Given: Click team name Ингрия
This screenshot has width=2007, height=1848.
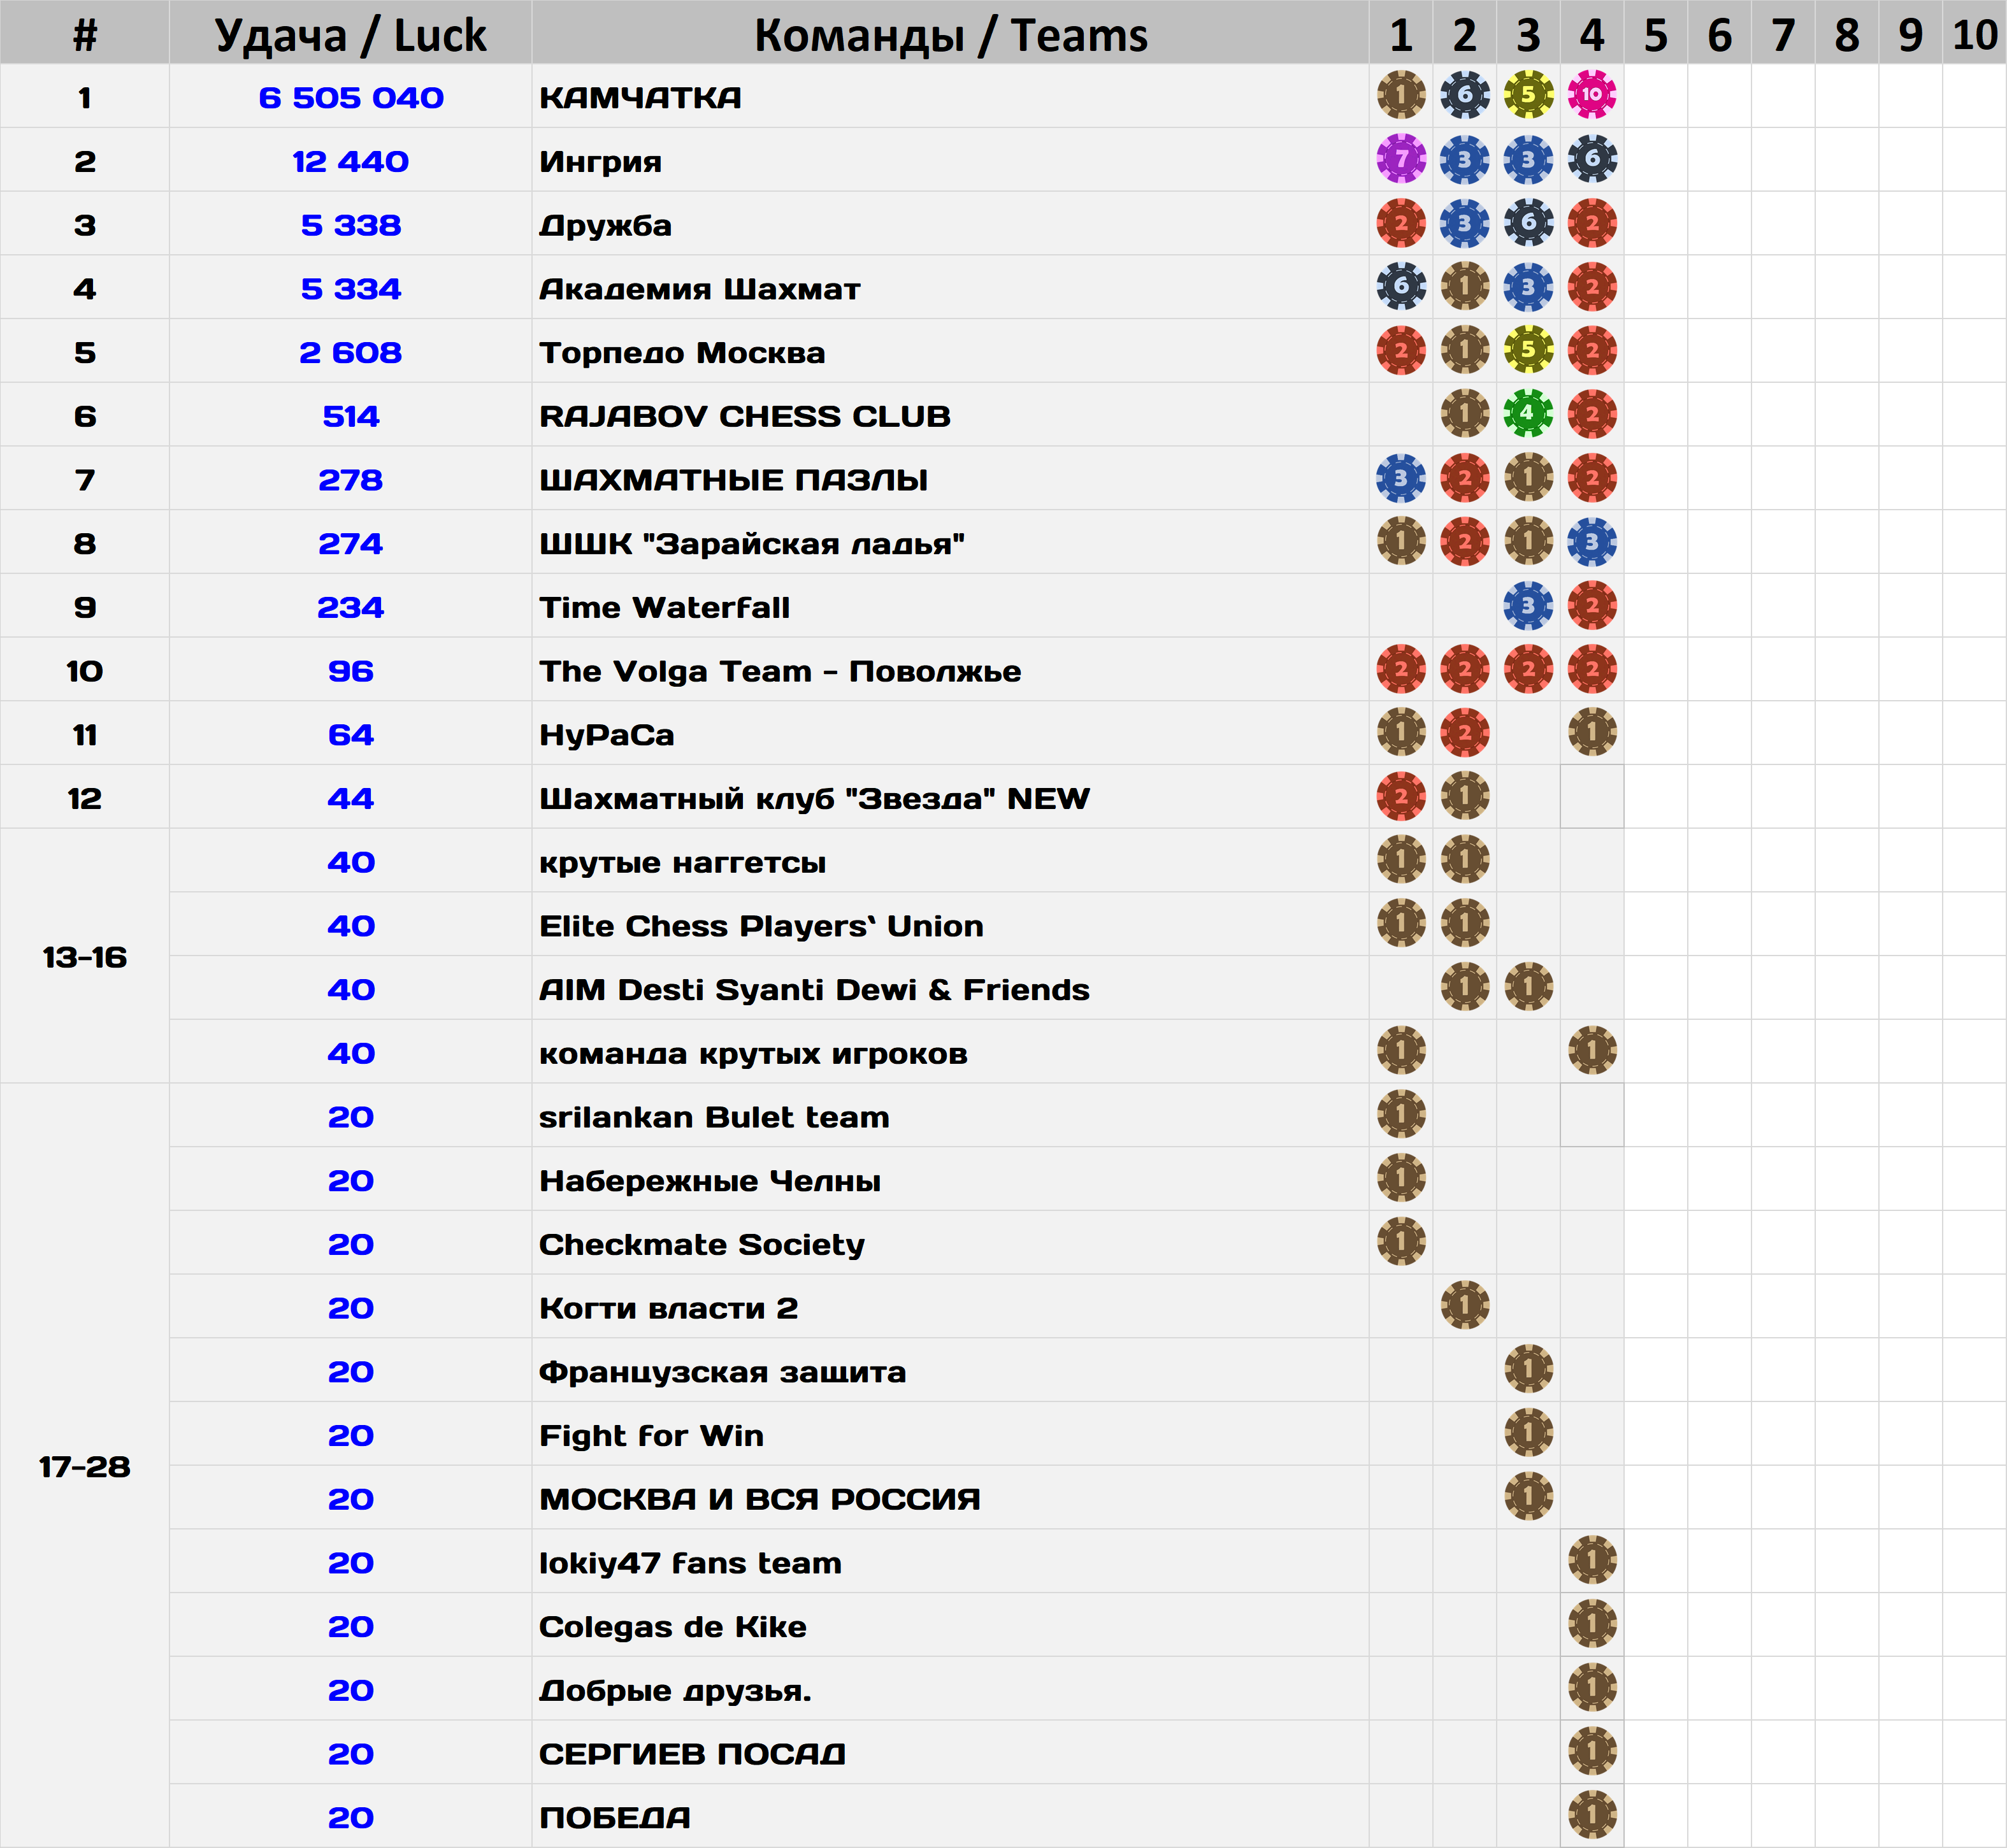Looking at the screenshot, I should [600, 162].
